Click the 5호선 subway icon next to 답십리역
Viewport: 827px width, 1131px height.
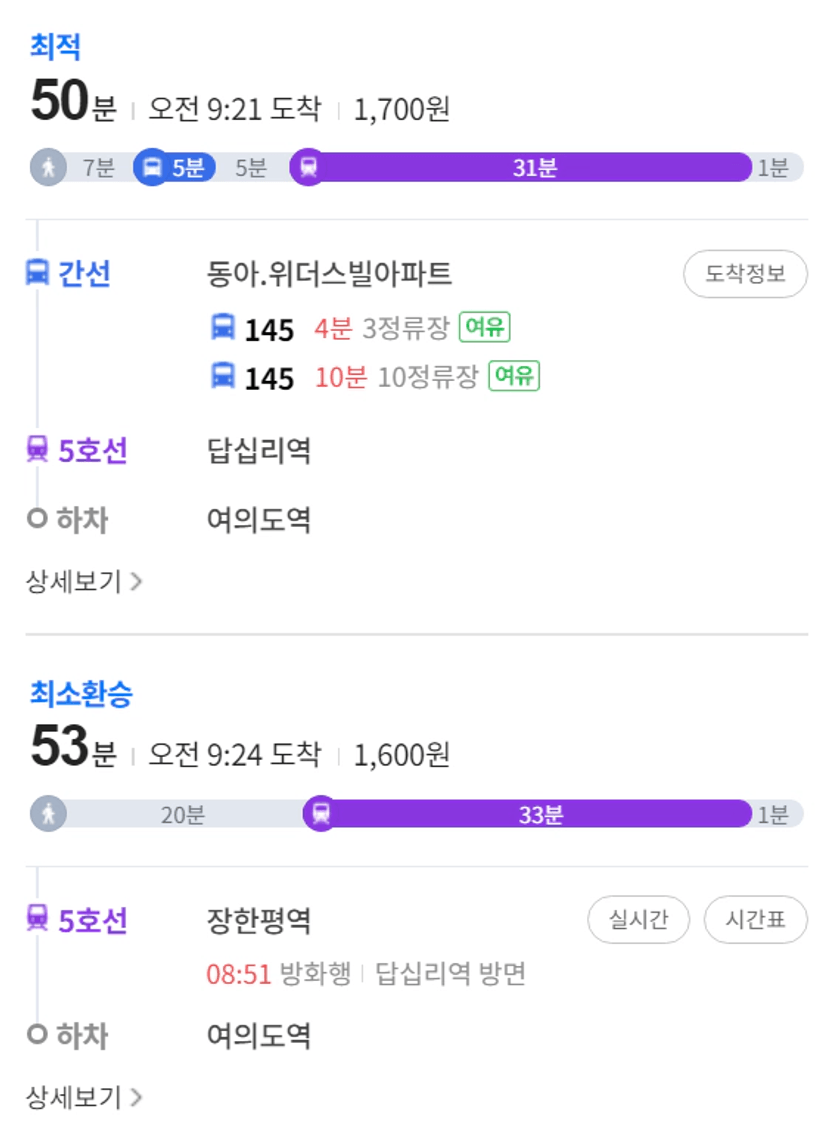pyautogui.click(x=37, y=449)
